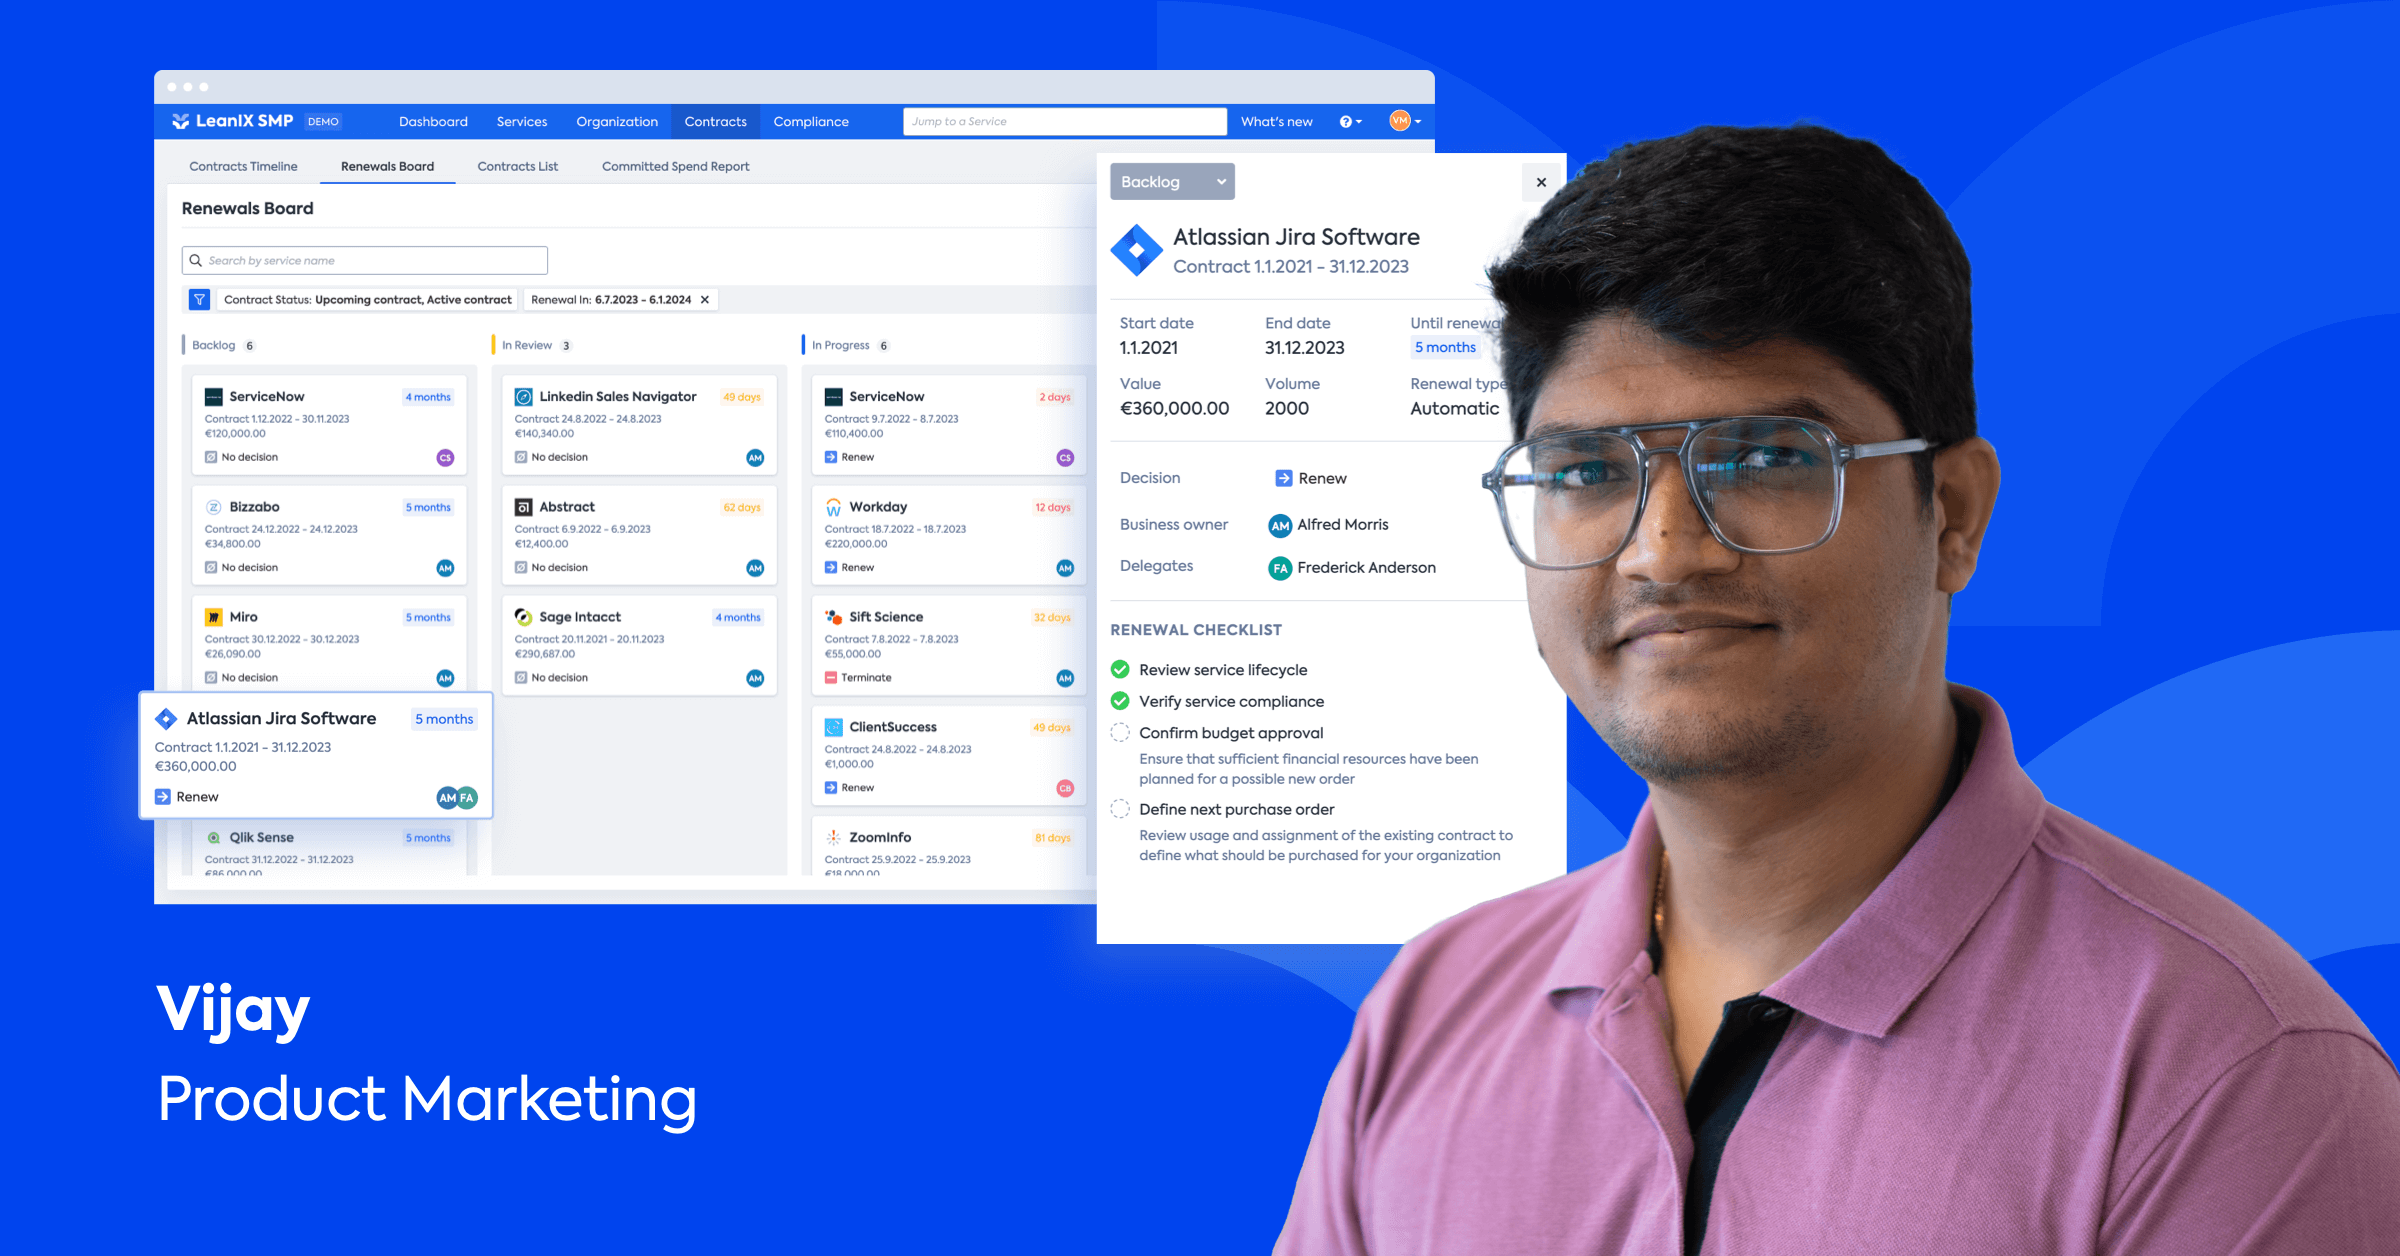
Task: Click the What's new link
Action: (1277, 121)
